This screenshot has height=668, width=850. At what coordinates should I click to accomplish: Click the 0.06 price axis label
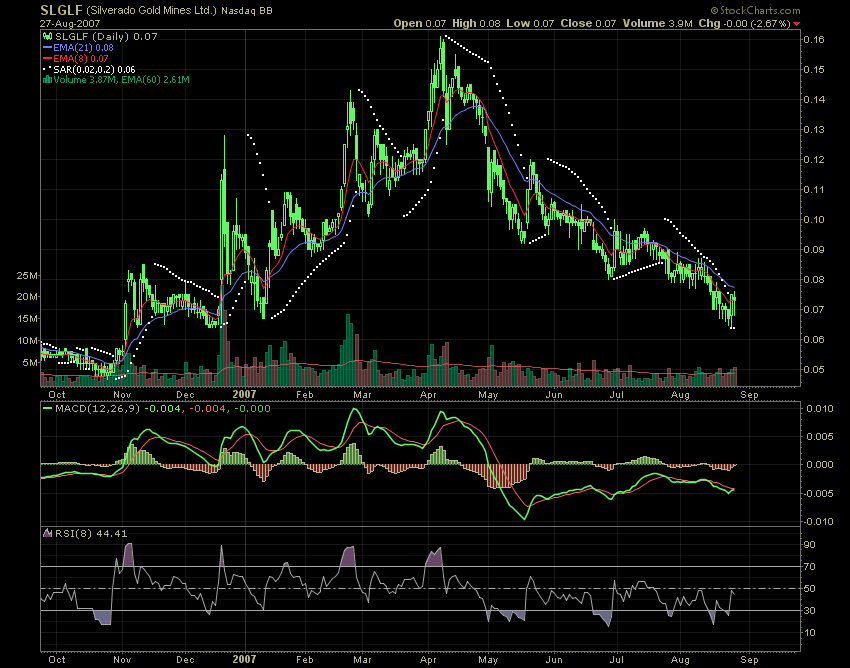click(814, 340)
